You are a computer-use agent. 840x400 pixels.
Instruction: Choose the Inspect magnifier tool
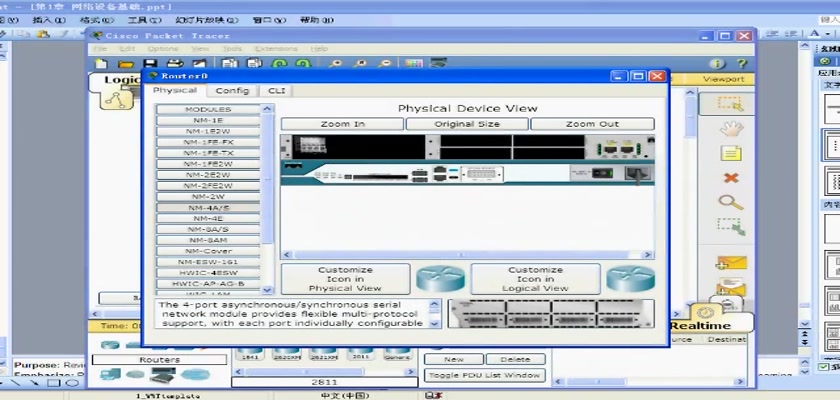731,202
